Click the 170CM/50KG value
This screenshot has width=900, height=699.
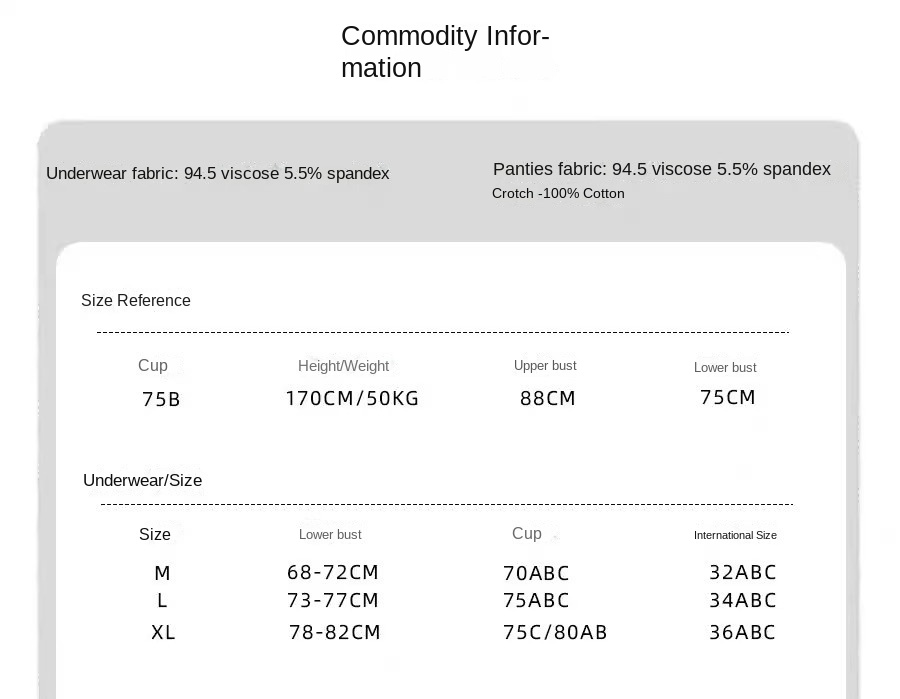(x=352, y=399)
